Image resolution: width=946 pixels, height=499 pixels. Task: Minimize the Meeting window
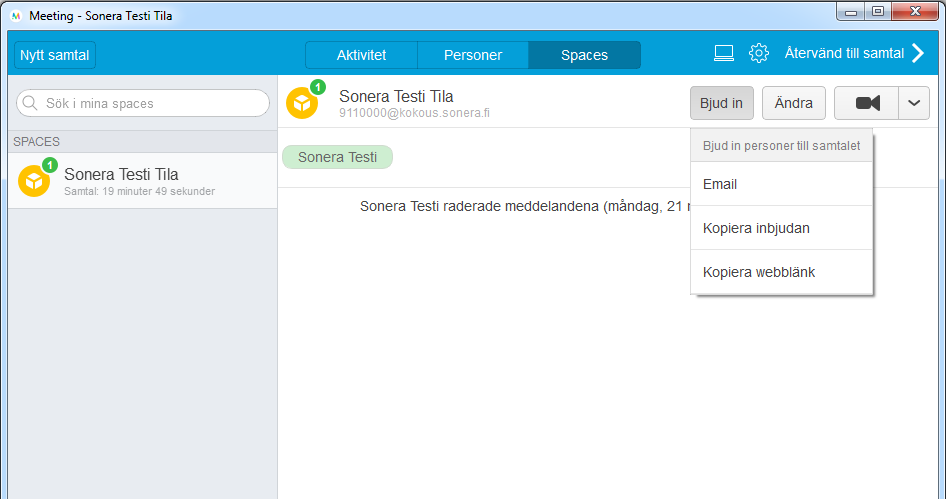(x=851, y=12)
